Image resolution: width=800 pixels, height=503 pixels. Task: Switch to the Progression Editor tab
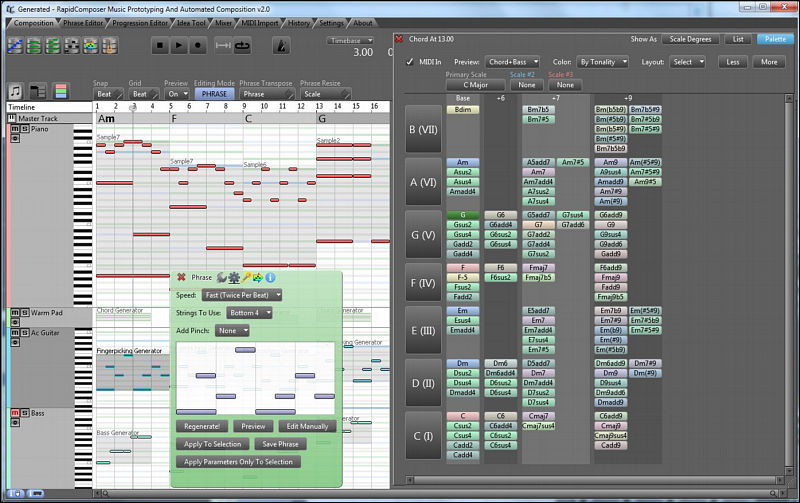pyautogui.click(x=140, y=23)
